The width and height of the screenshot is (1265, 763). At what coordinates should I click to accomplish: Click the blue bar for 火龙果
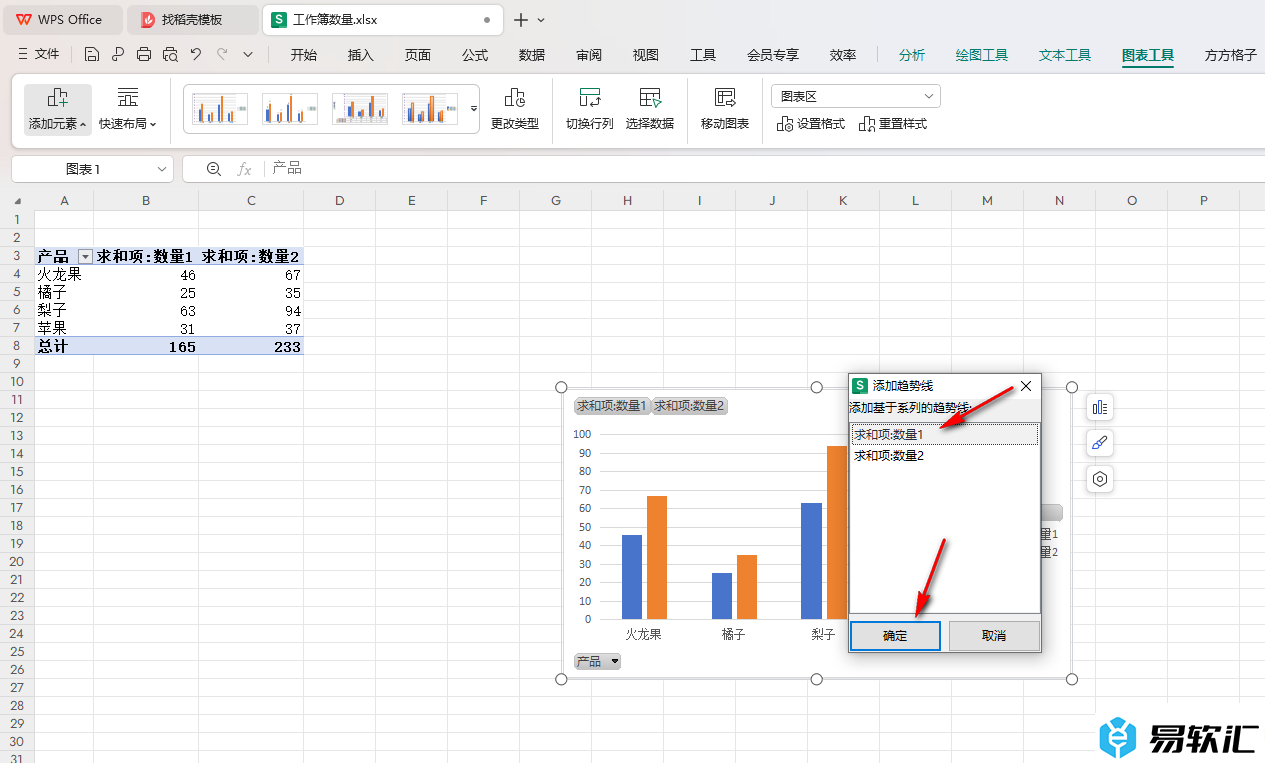pyautogui.click(x=632, y=577)
